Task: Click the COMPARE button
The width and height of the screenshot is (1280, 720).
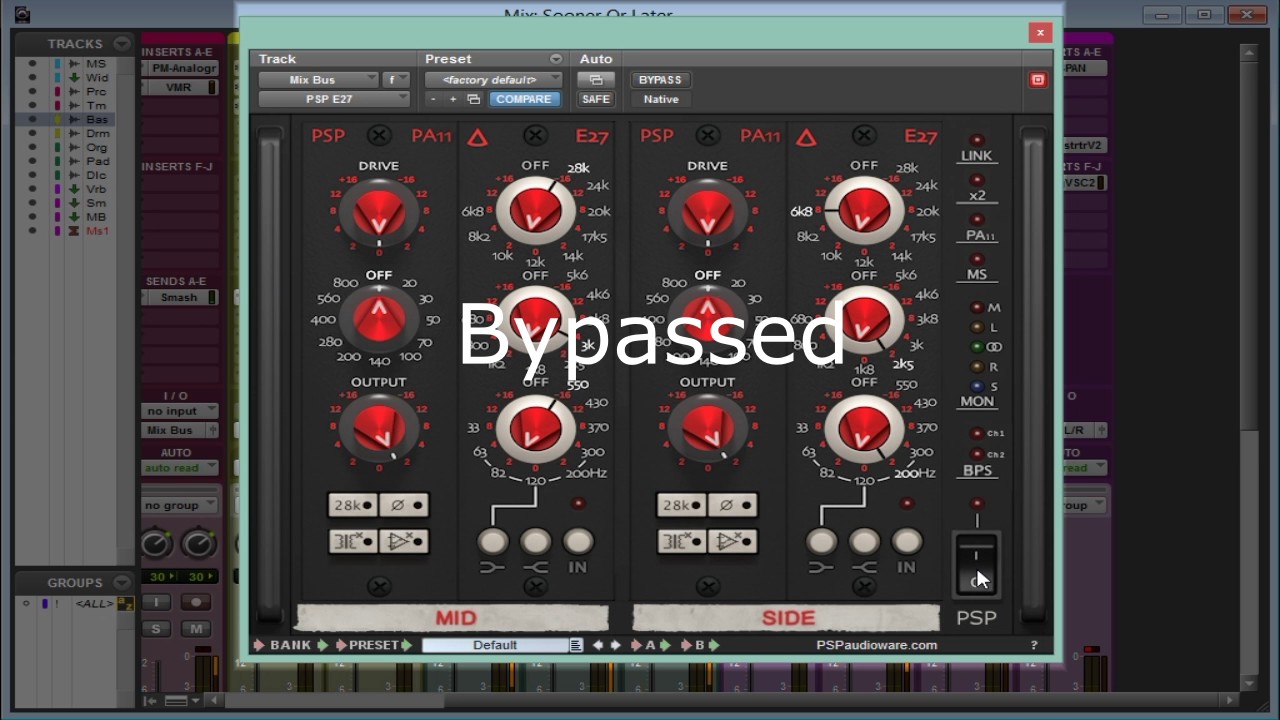Action: [x=524, y=99]
